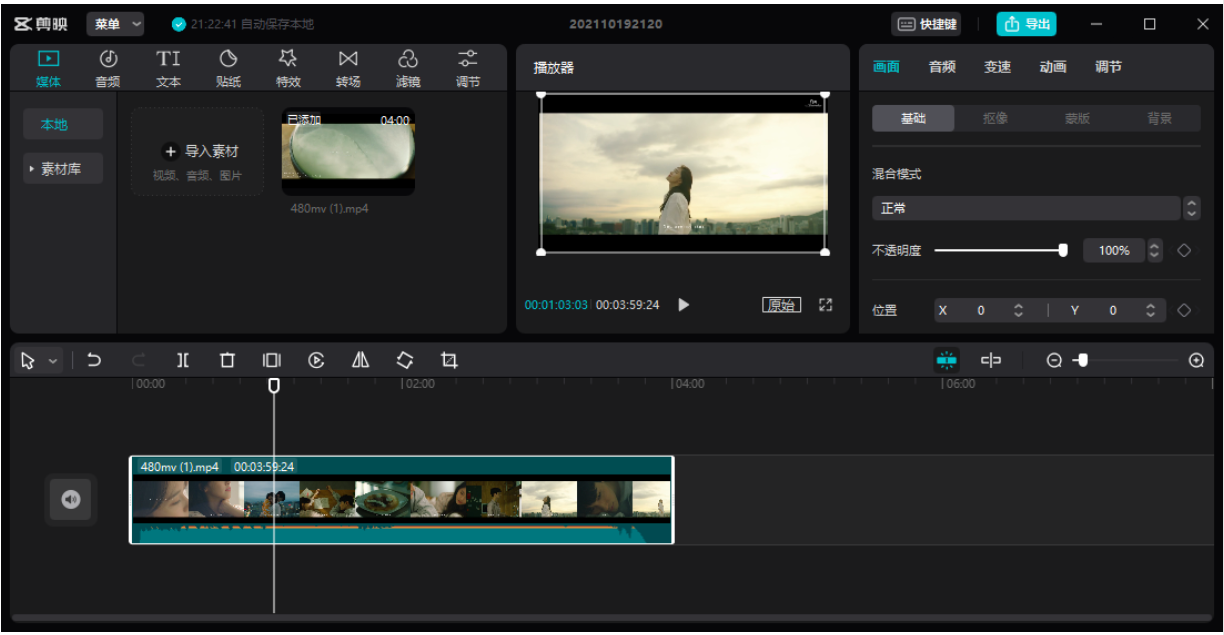Select the split clip tool
The image size is (1224, 635).
tap(183, 361)
